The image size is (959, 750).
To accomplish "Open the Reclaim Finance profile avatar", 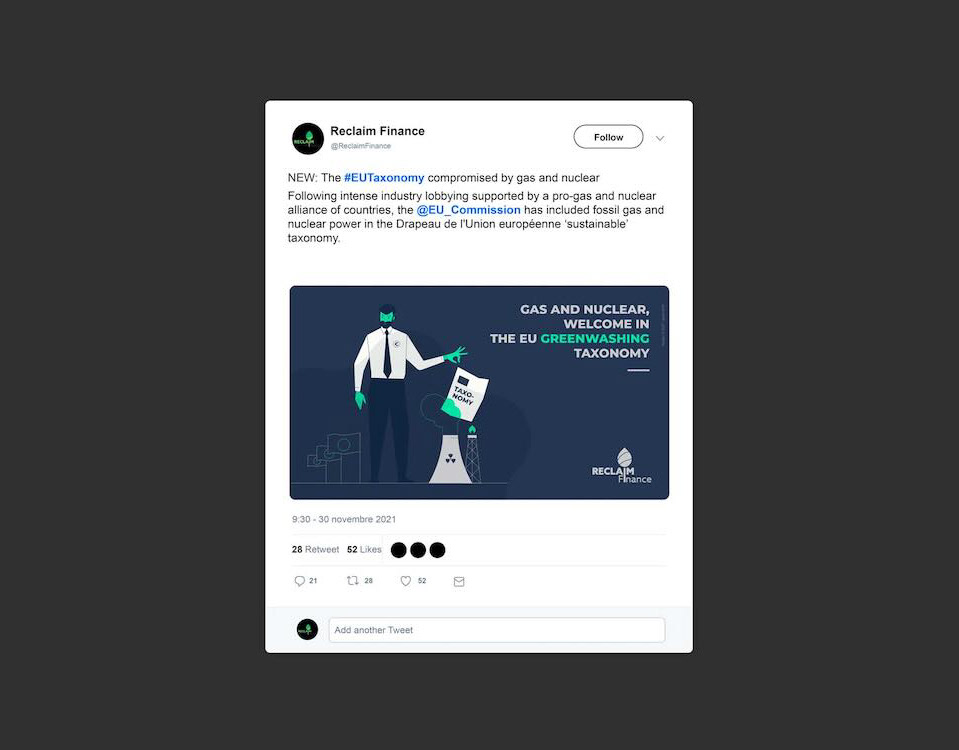I will tap(308, 138).
